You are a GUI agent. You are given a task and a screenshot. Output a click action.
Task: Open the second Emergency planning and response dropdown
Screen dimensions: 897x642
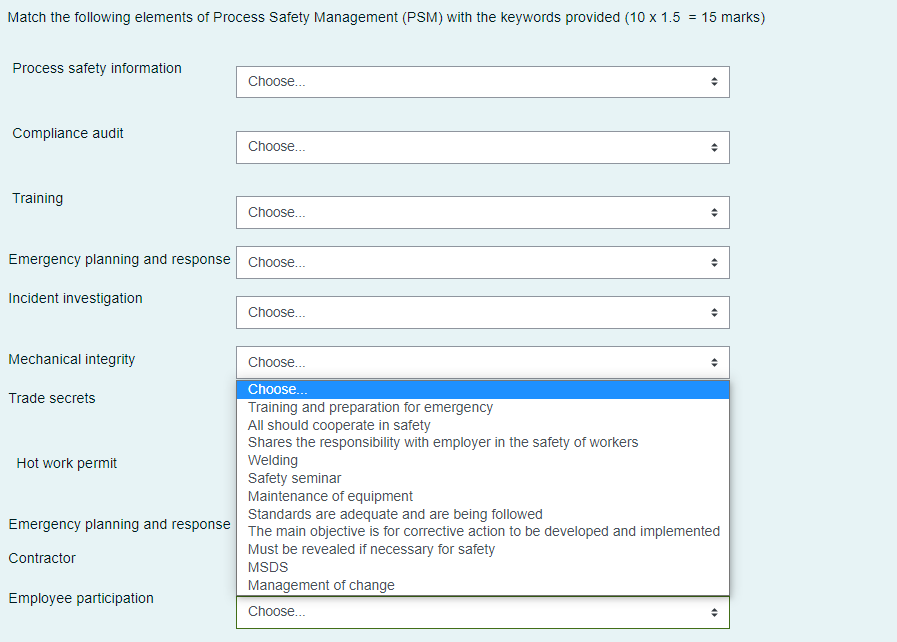483,524
